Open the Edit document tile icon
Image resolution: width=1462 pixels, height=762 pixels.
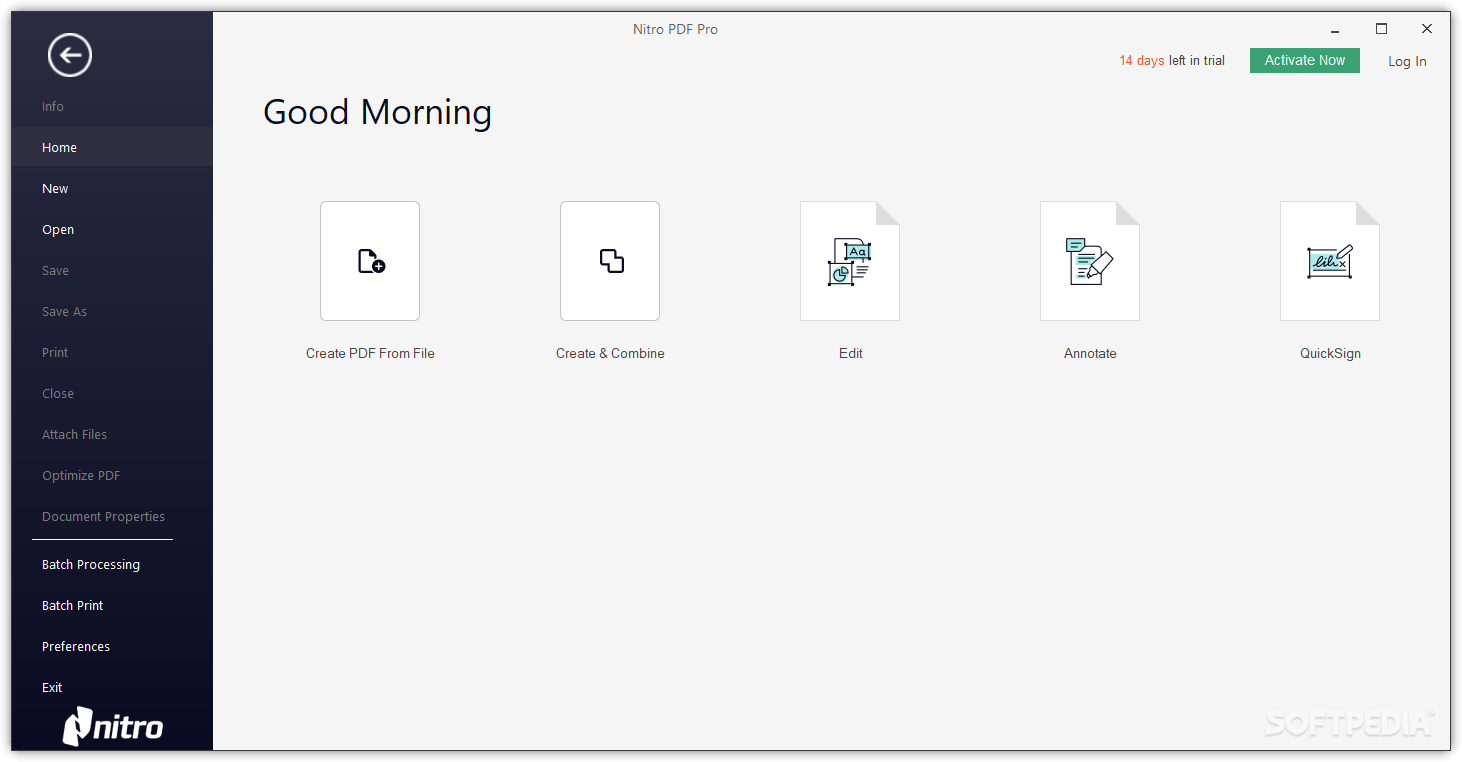pos(850,261)
